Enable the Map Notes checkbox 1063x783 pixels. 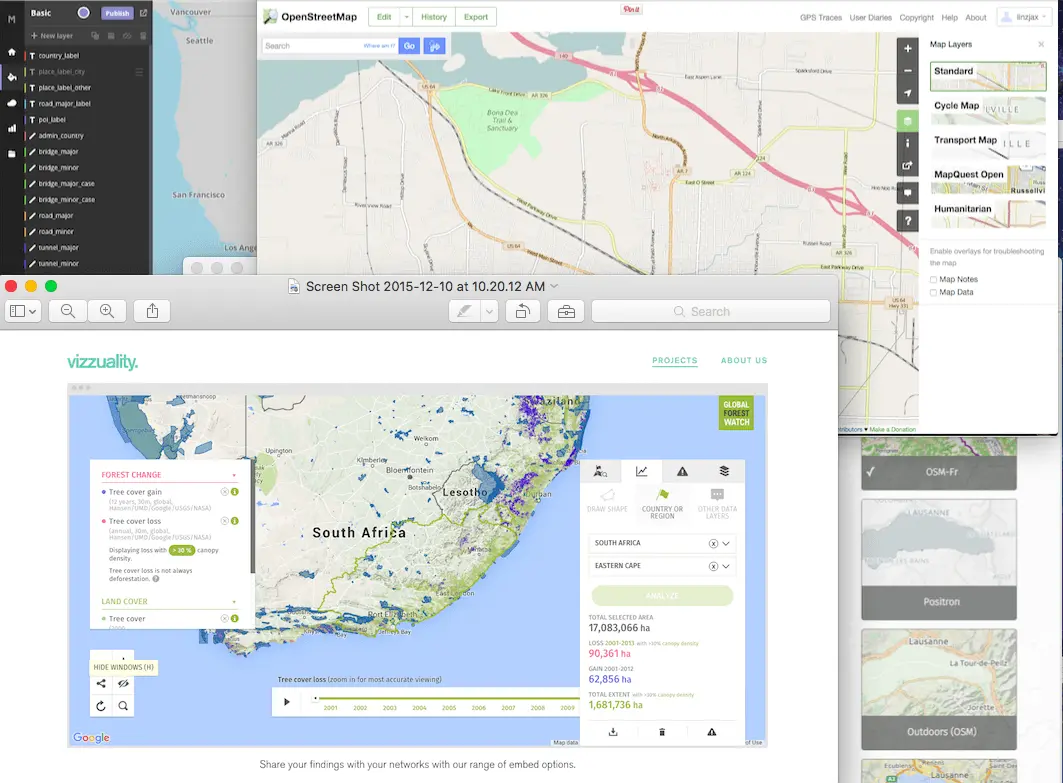934,279
